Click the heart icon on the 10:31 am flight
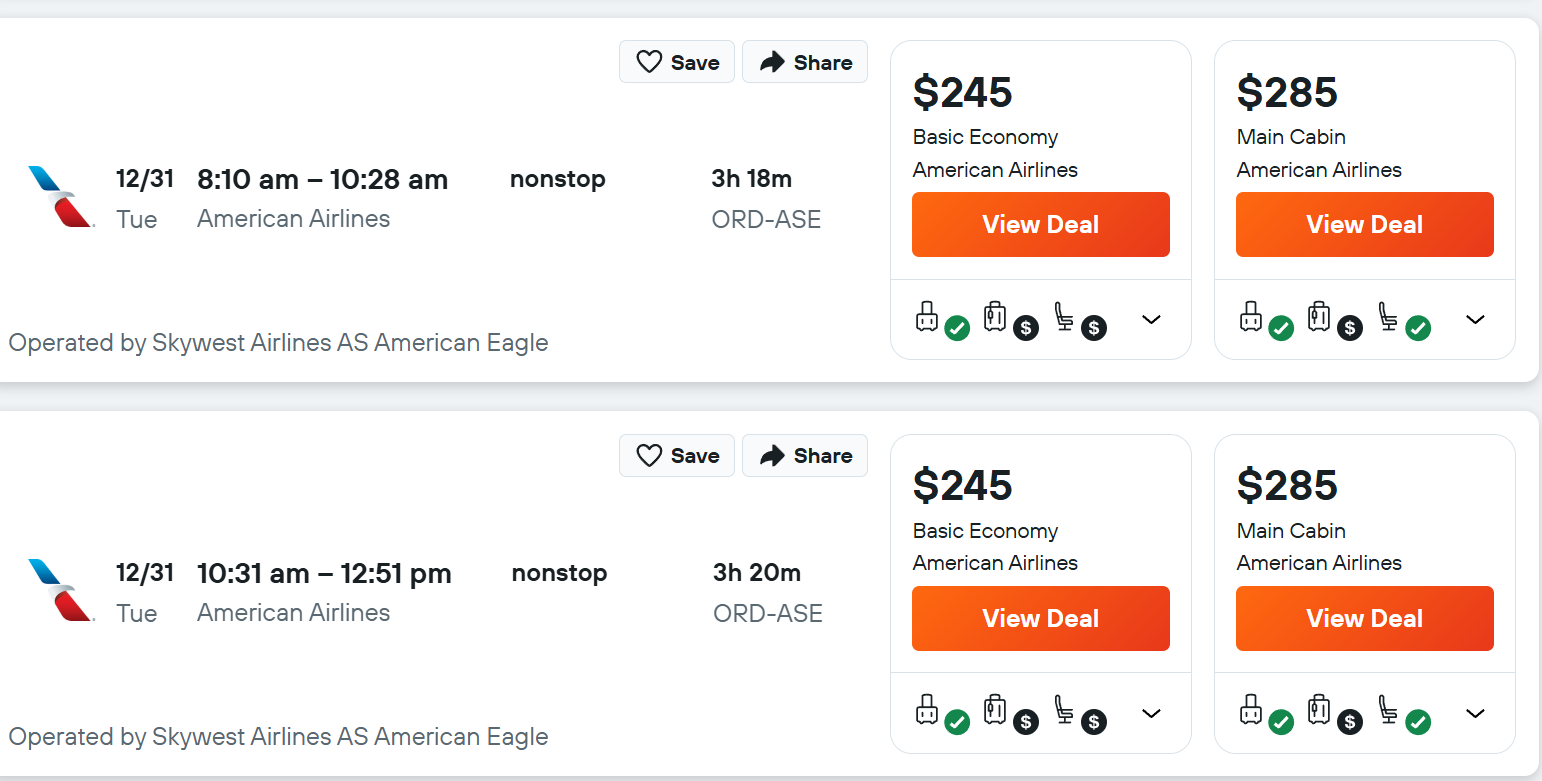The height and width of the screenshot is (781, 1542). 650,456
